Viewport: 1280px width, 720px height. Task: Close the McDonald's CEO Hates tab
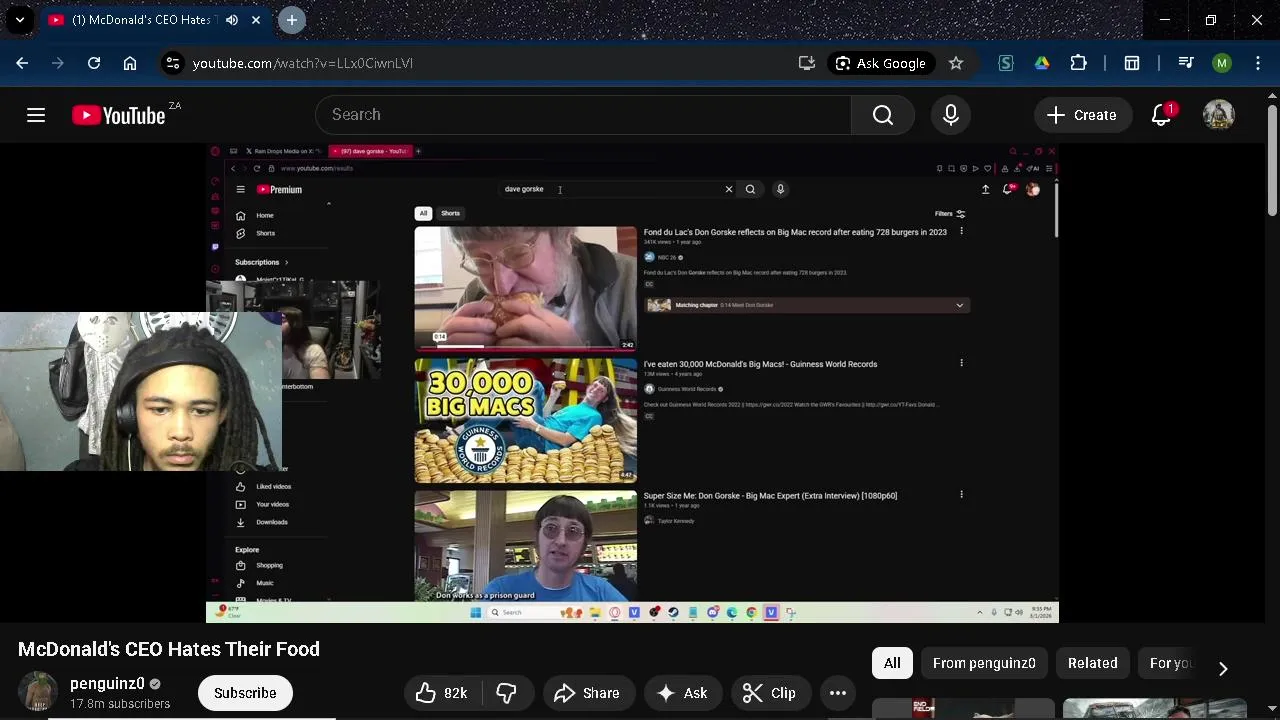click(256, 20)
